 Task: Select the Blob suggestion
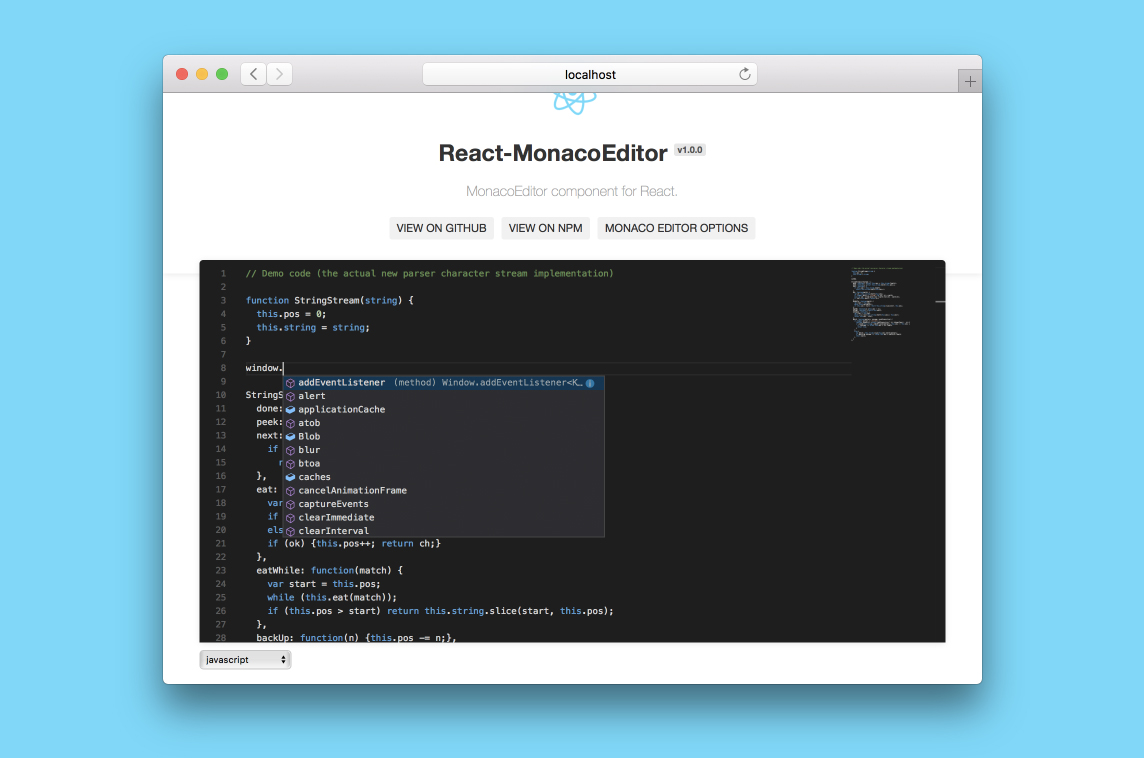click(x=444, y=436)
